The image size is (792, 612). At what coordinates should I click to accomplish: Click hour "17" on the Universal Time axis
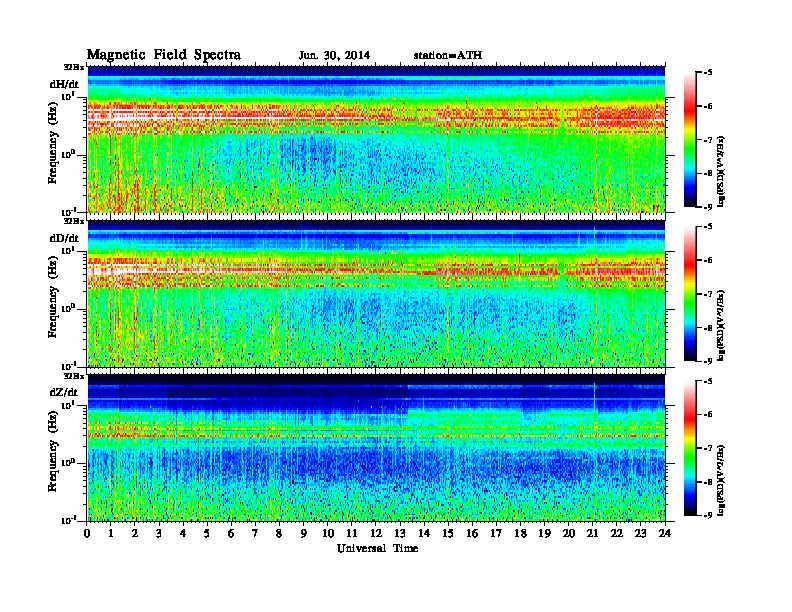[x=497, y=534]
